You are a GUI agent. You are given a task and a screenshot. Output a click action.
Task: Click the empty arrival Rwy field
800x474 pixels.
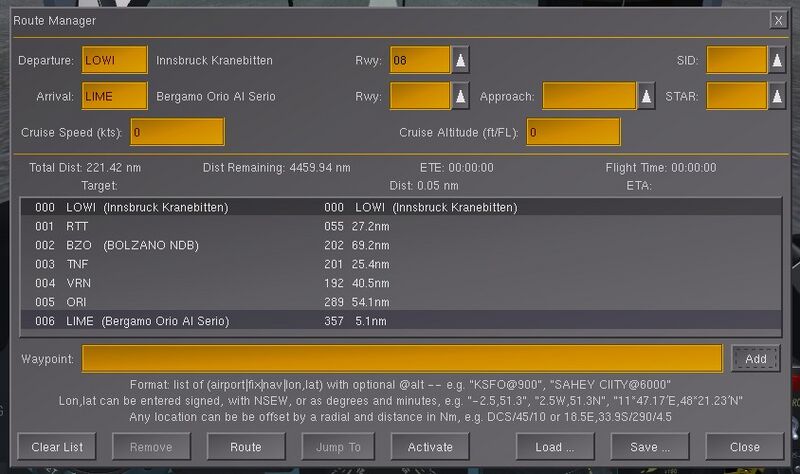coord(420,96)
